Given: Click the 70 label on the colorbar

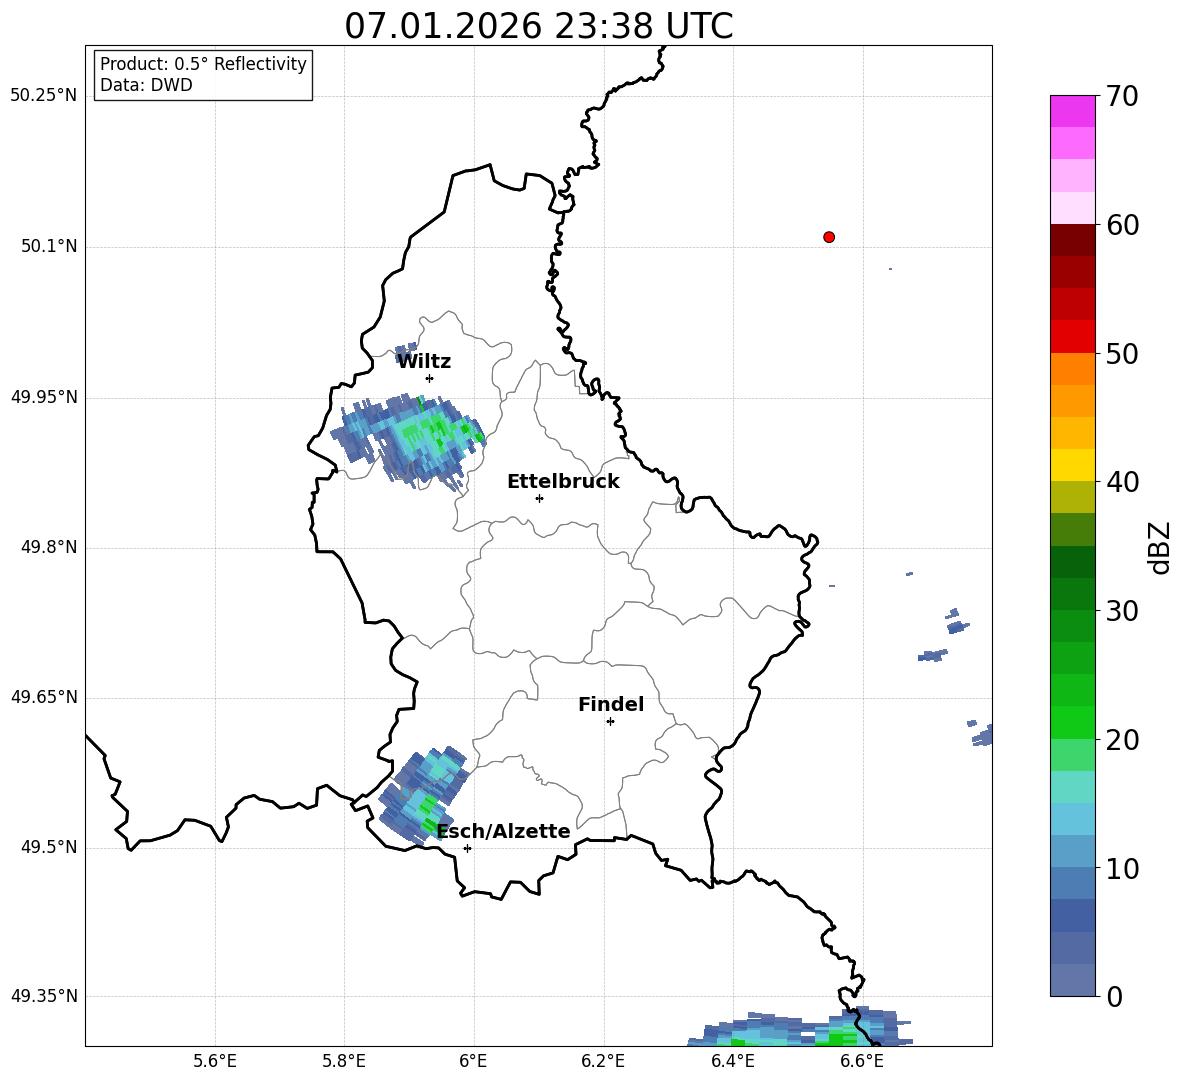Looking at the screenshot, I should coord(1122,97).
